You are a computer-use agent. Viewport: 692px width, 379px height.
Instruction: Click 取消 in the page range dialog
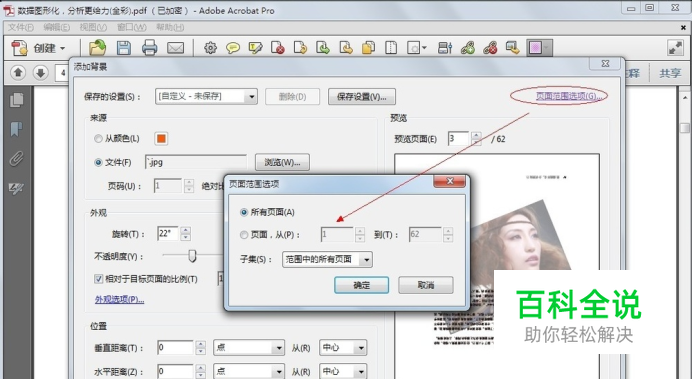point(425,285)
